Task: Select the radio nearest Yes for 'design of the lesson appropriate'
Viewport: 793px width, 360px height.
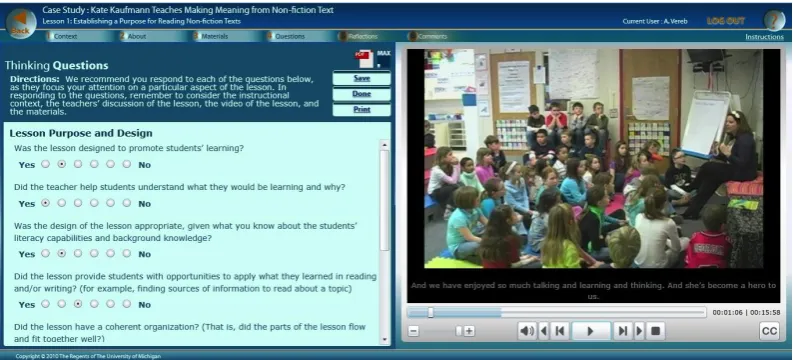Action: [x=46, y=253]
